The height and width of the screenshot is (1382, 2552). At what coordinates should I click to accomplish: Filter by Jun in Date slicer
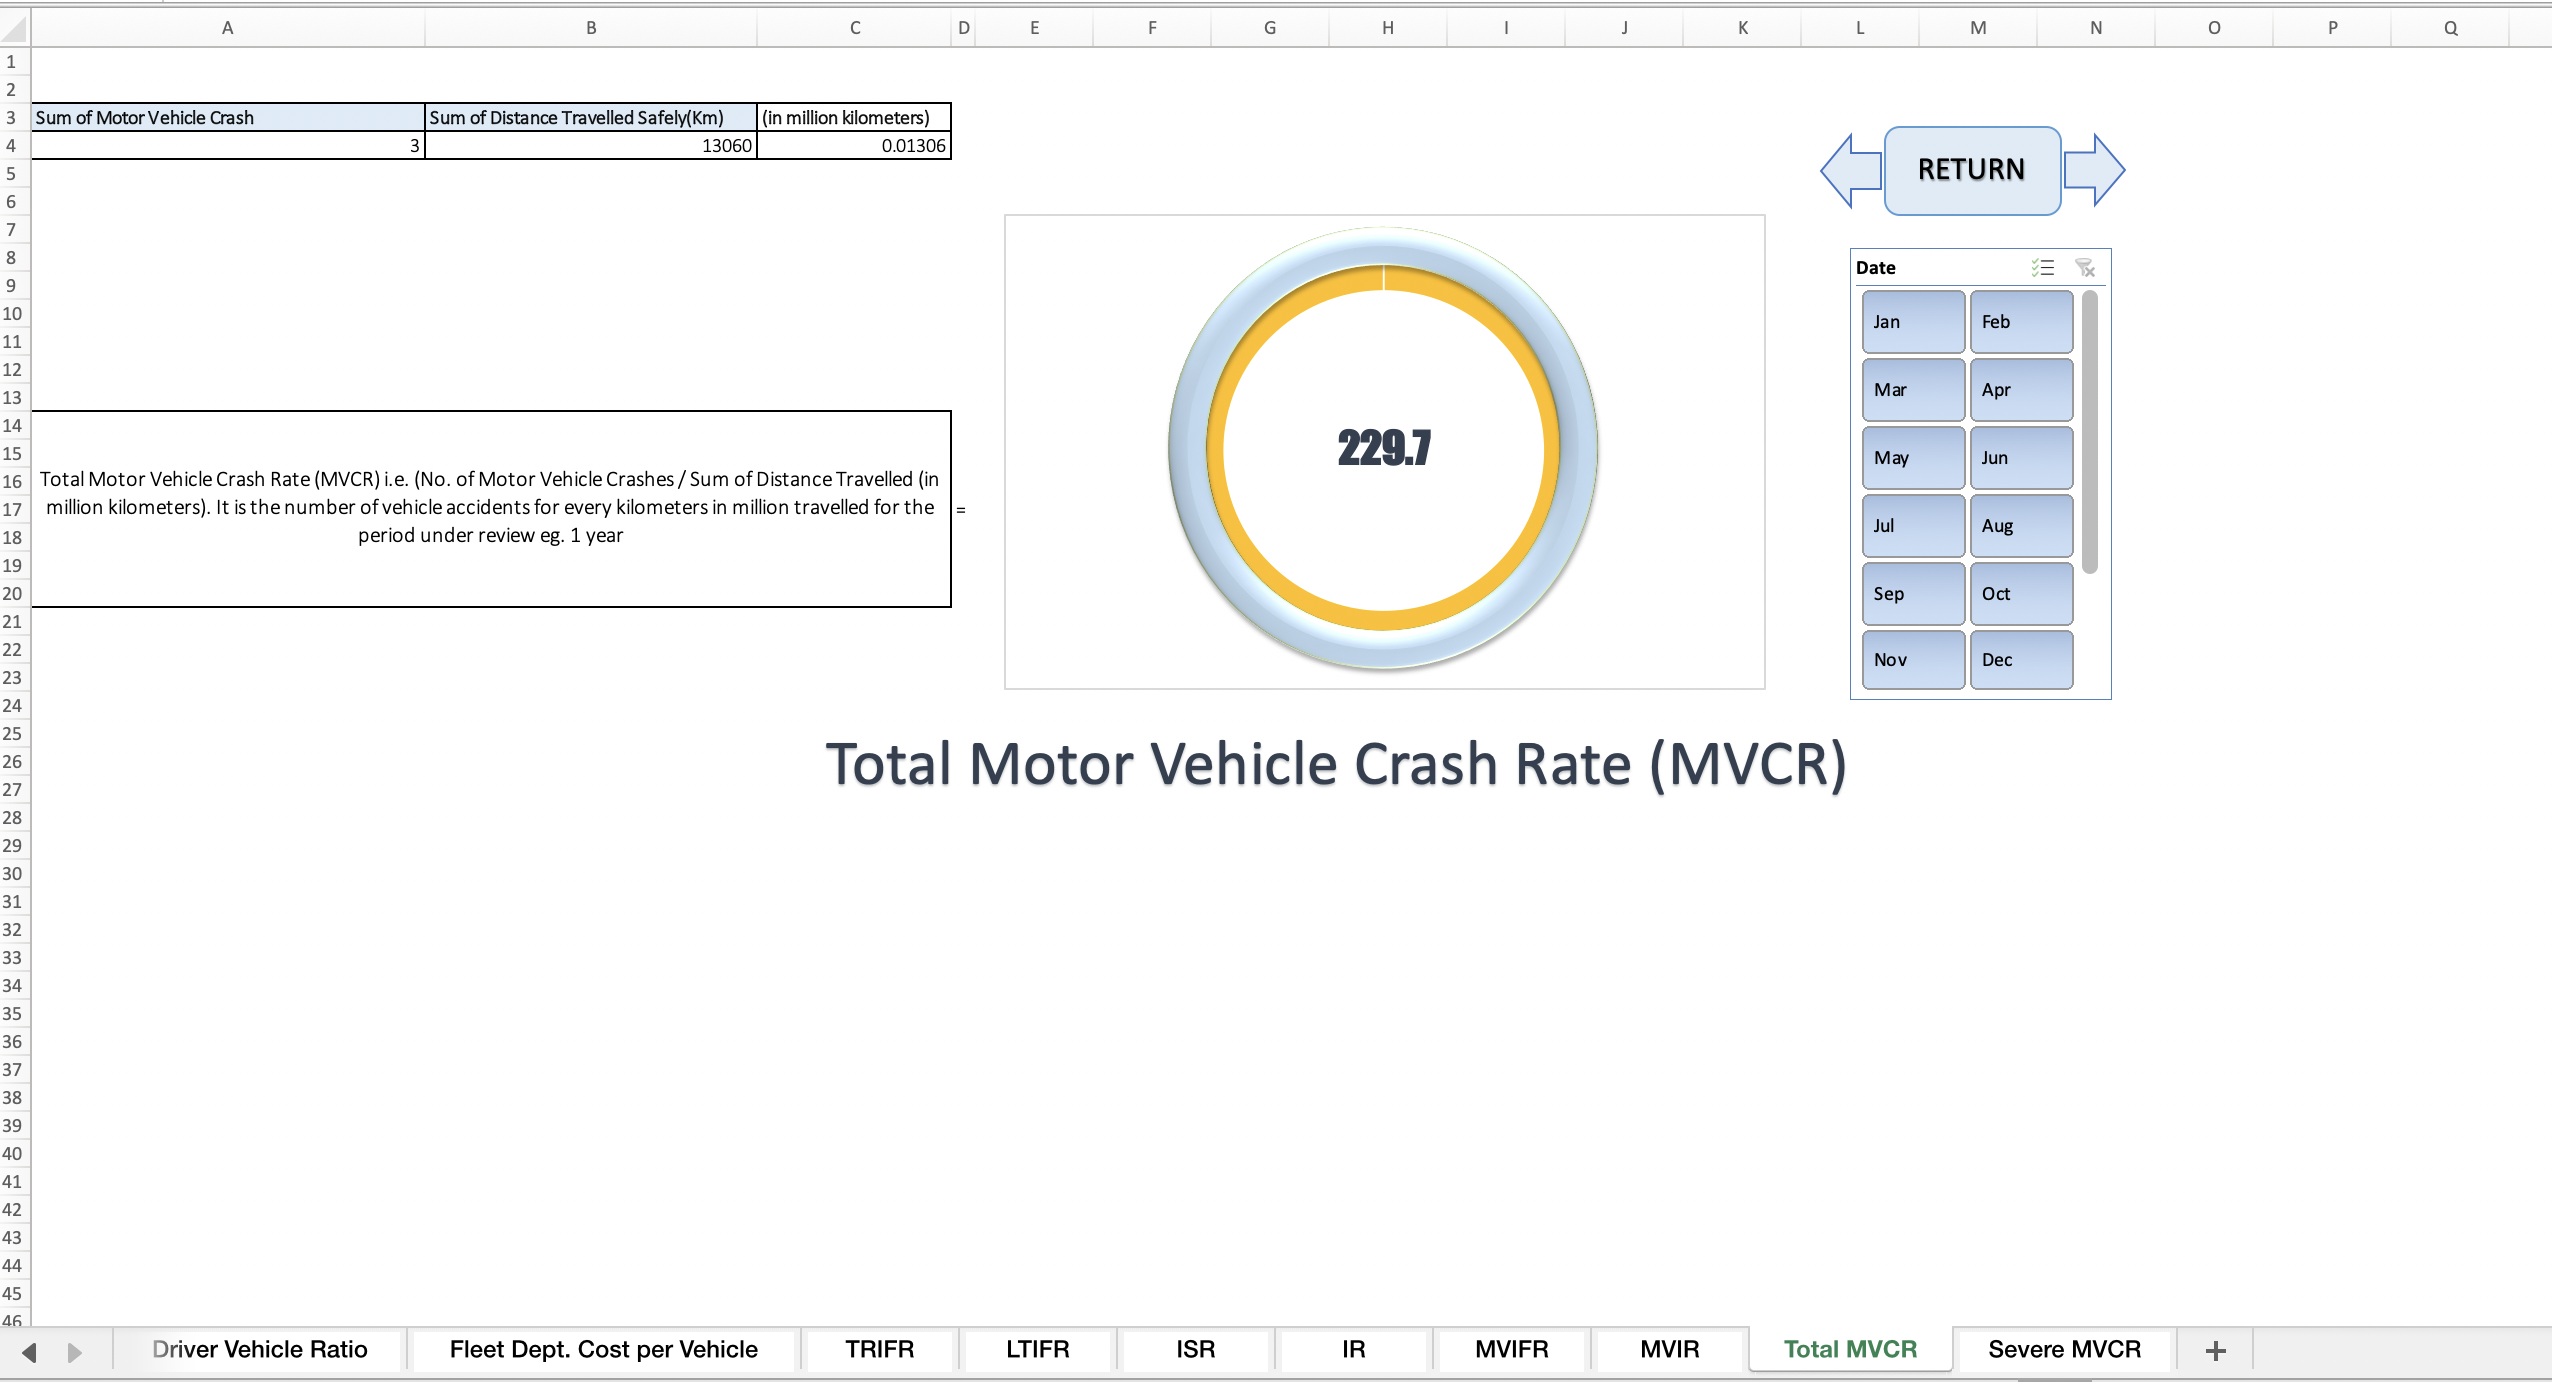coord(2021,458)
